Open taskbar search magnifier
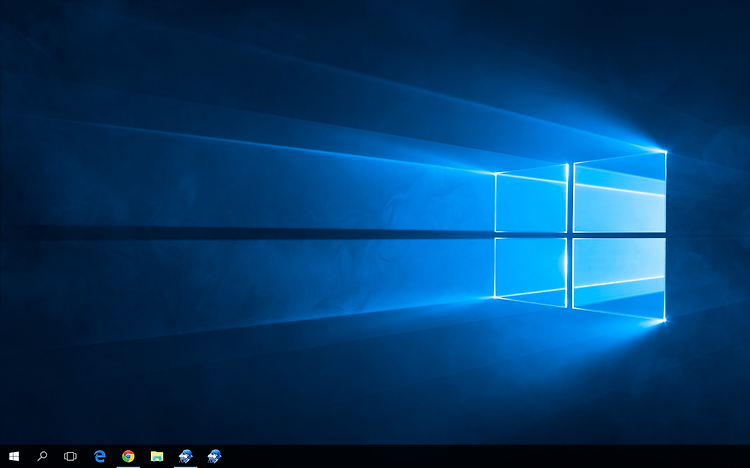 (42, 456)
